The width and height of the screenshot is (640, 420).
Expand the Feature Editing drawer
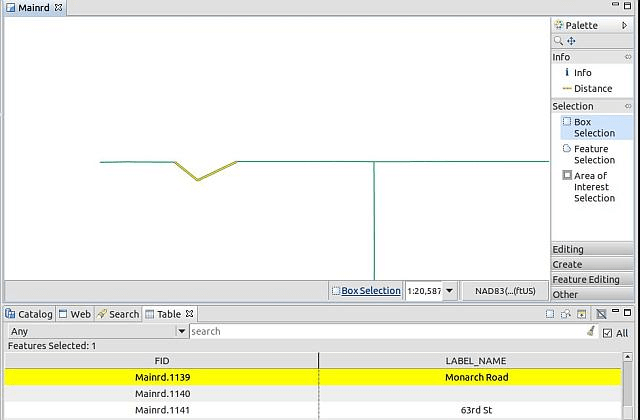point(592,280)
